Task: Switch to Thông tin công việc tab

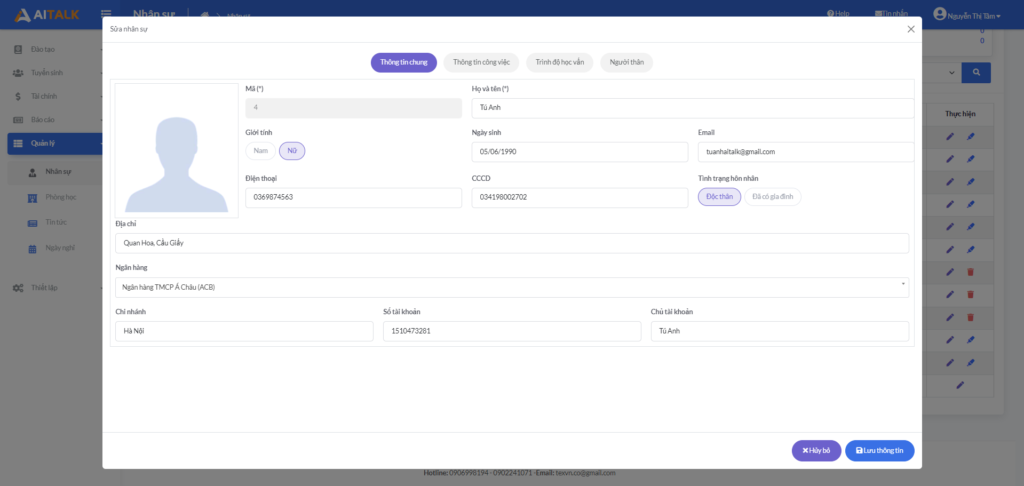Action: (481, 62)
